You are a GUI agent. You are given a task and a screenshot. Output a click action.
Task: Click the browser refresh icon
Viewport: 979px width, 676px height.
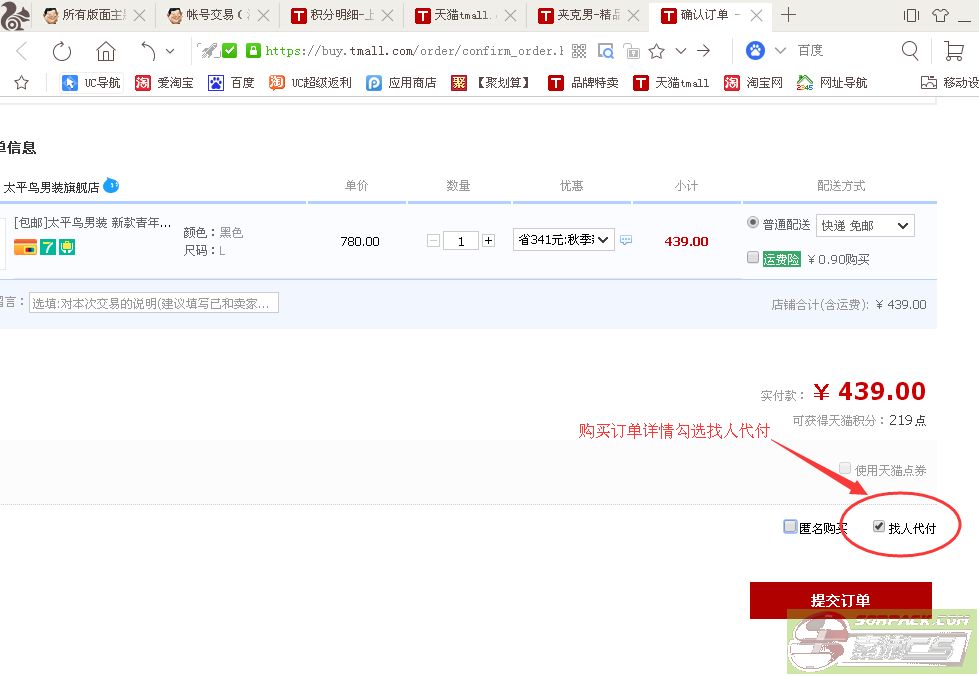coord(62,51)
